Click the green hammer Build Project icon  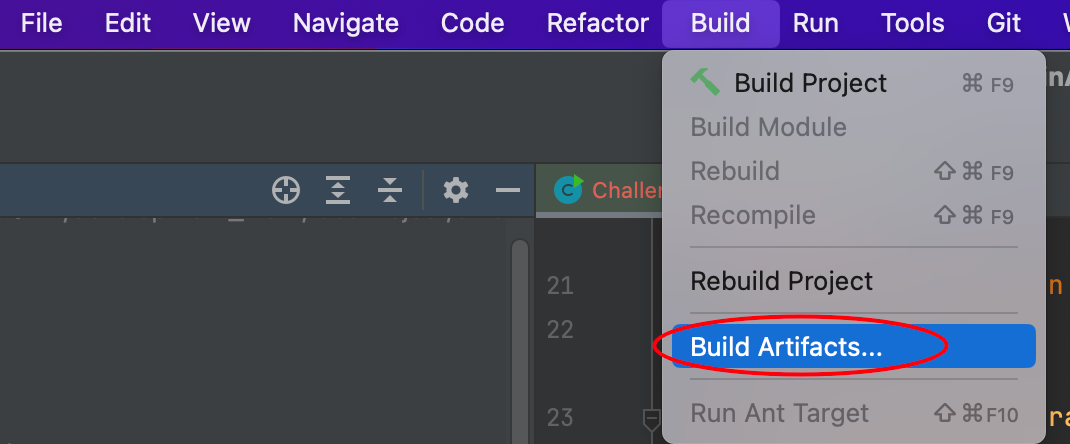(x=705, y=82)
